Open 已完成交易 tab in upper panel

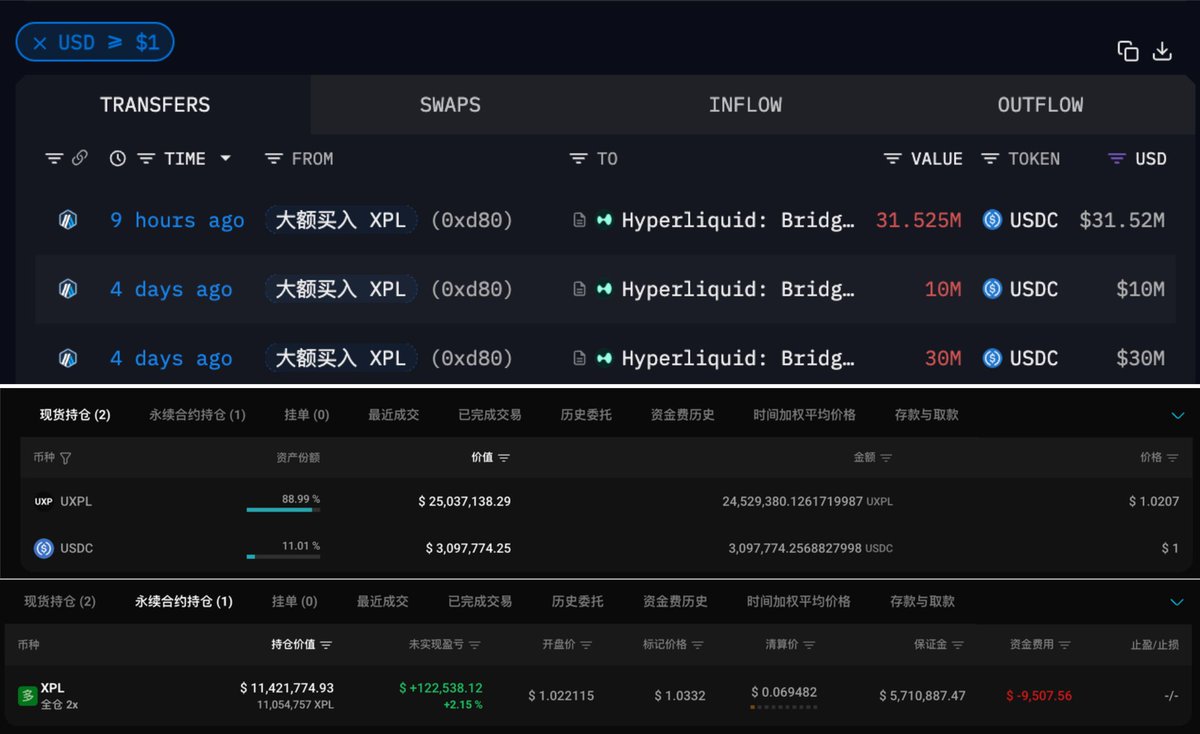tap(490, 415)
